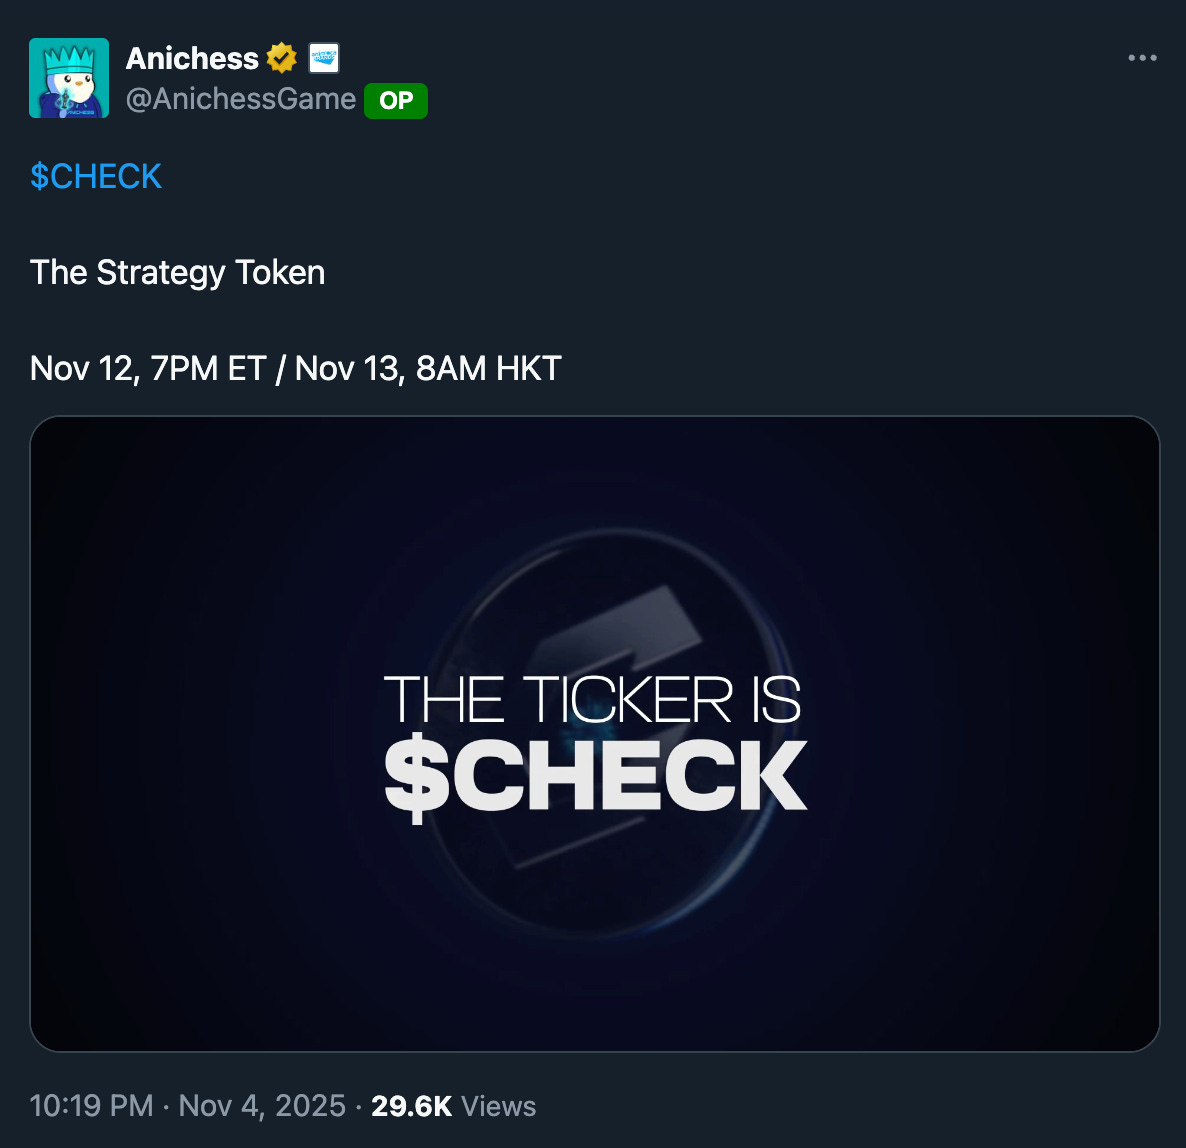Open the attached media thumbnail
Viewport: 1186px width, 1148px height.
coord(595,734)
